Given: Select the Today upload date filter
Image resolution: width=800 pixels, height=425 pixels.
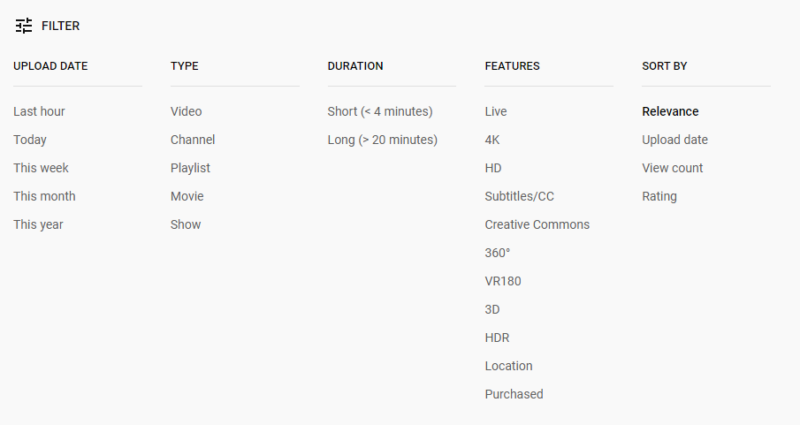Looking at the screenshot, I should [x=30, y=140].
